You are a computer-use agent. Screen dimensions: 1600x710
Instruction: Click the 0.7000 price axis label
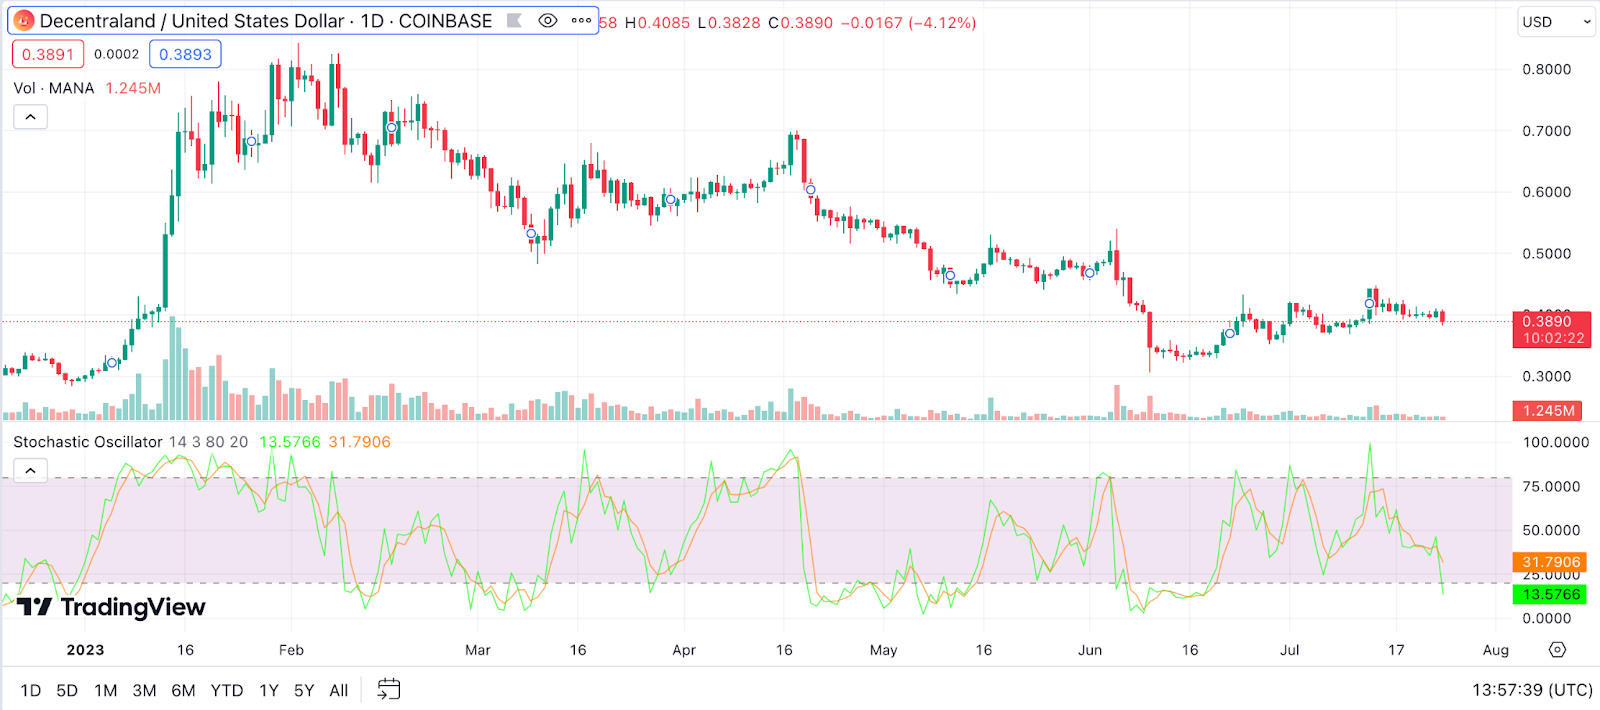click(1547, 131)
